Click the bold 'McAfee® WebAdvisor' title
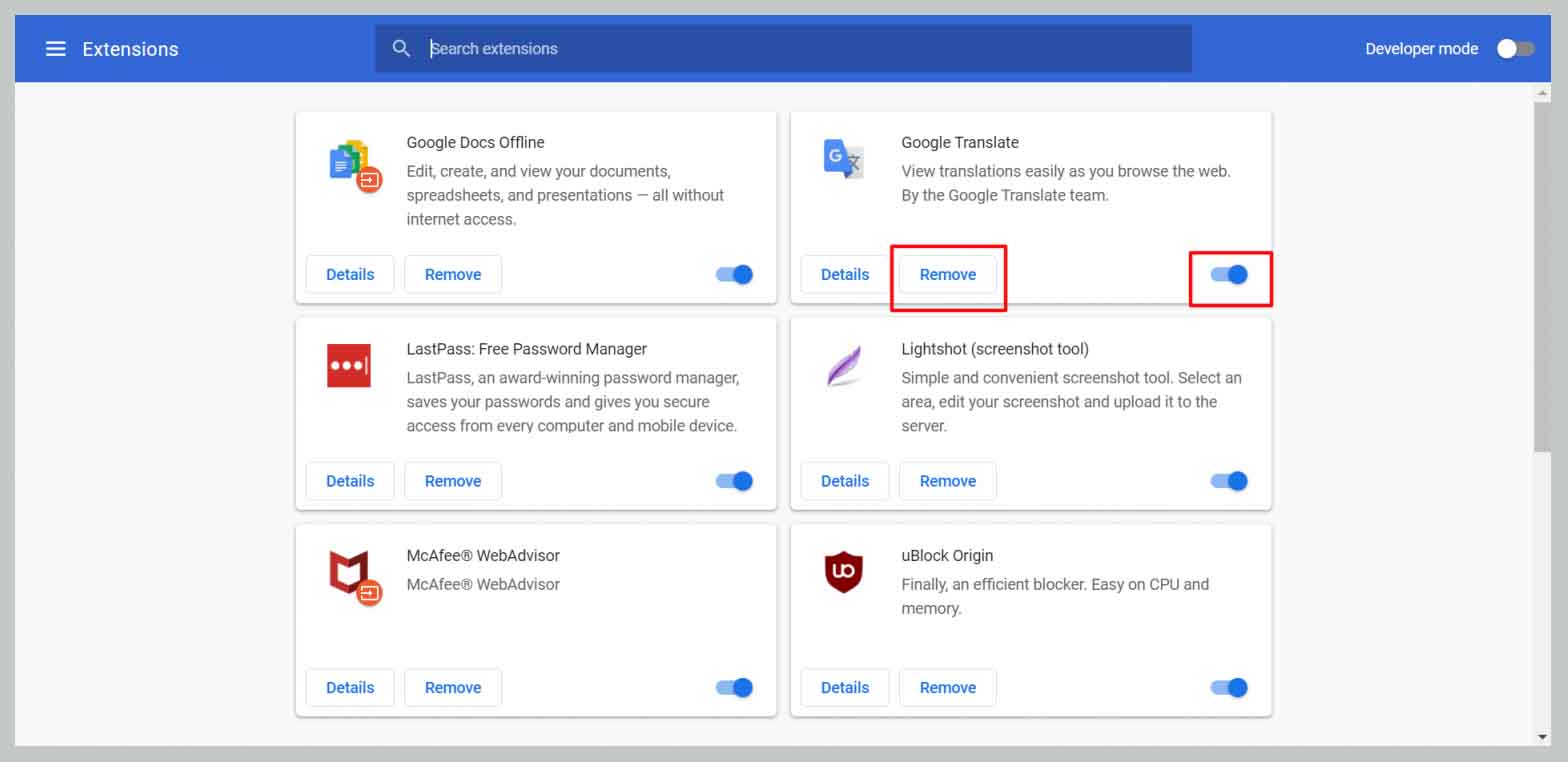The image size is (1568, 762). [x=483, y=555]
